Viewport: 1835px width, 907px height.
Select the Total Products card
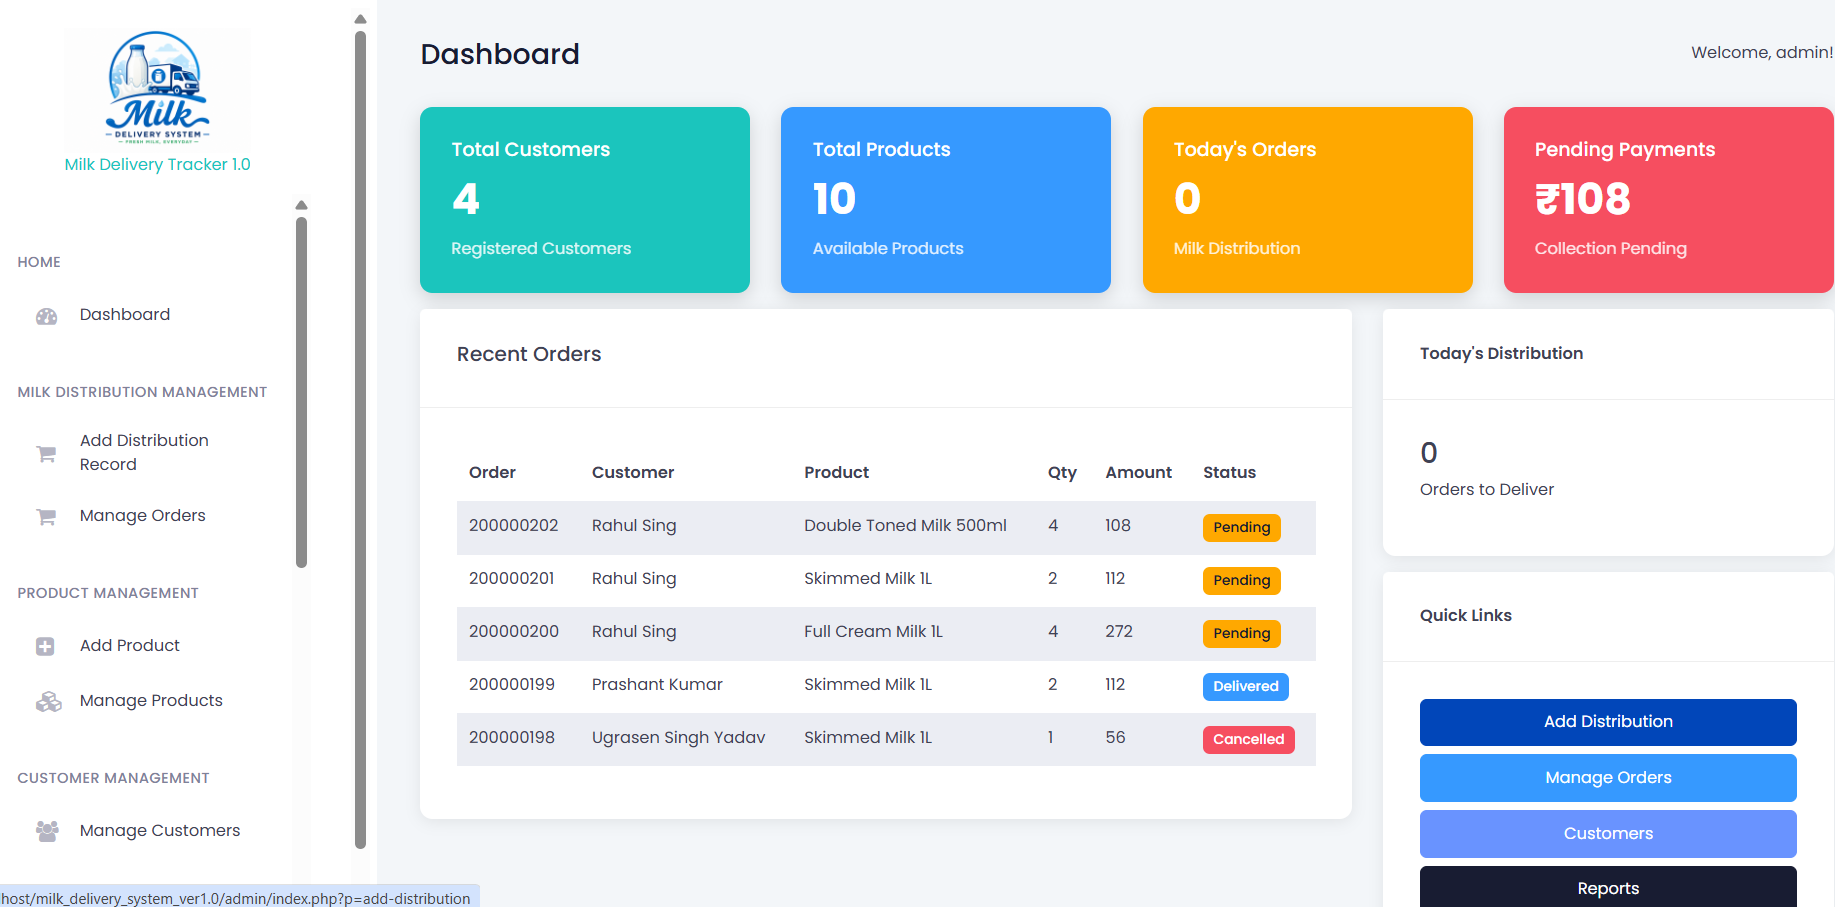(x=946, y=200)
